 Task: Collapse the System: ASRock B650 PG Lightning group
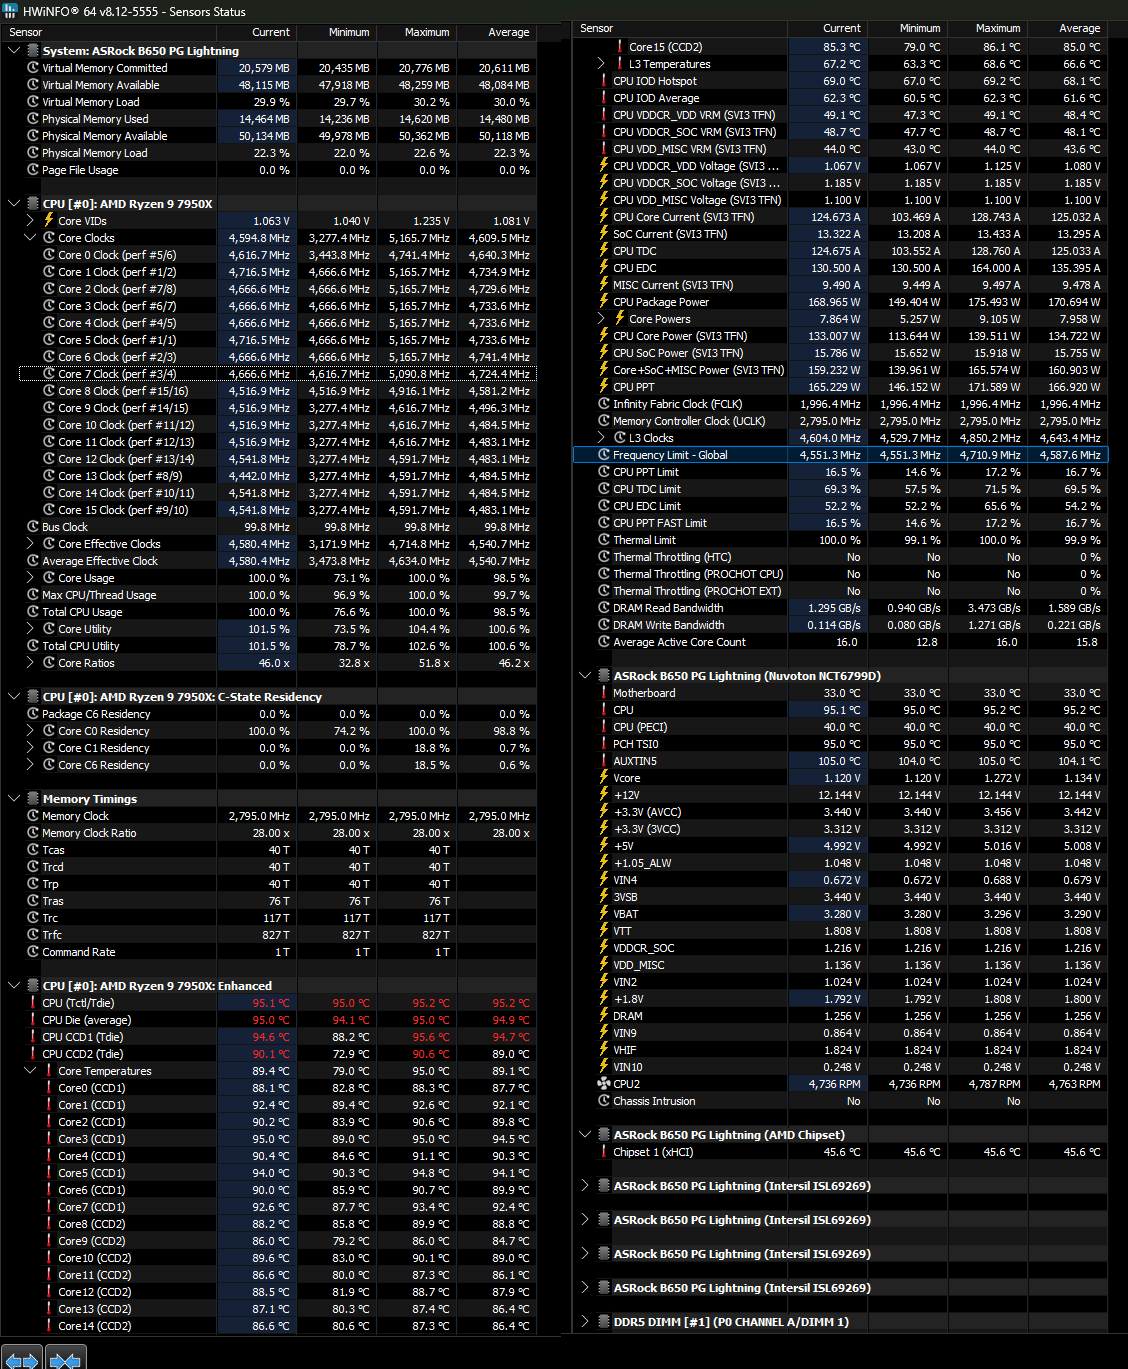pyautogui.click(x=14, y=51)
